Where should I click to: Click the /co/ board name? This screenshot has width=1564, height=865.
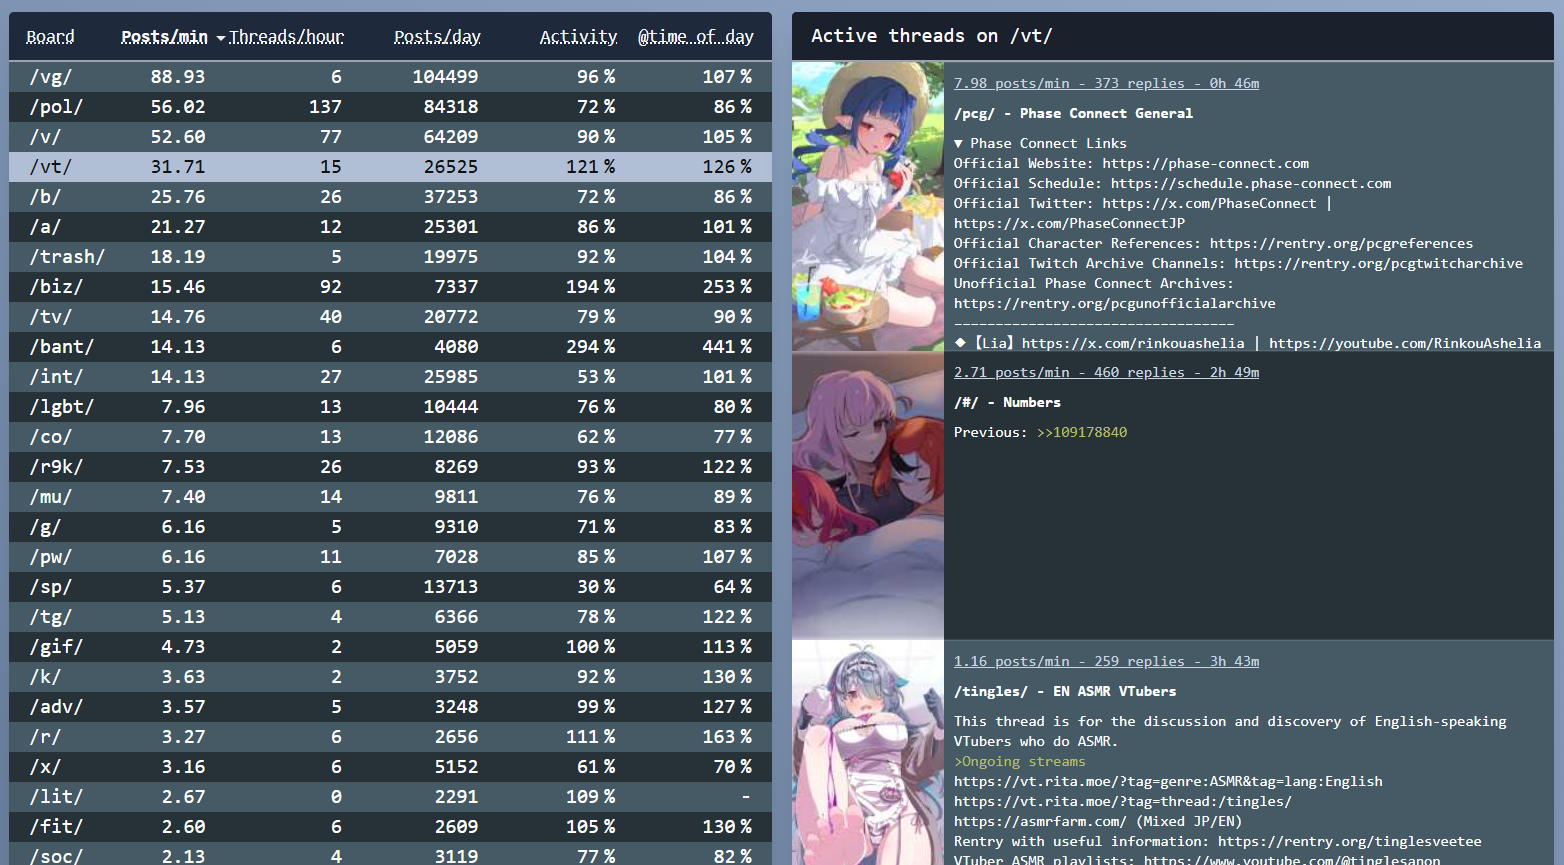(x=50, y=437)
